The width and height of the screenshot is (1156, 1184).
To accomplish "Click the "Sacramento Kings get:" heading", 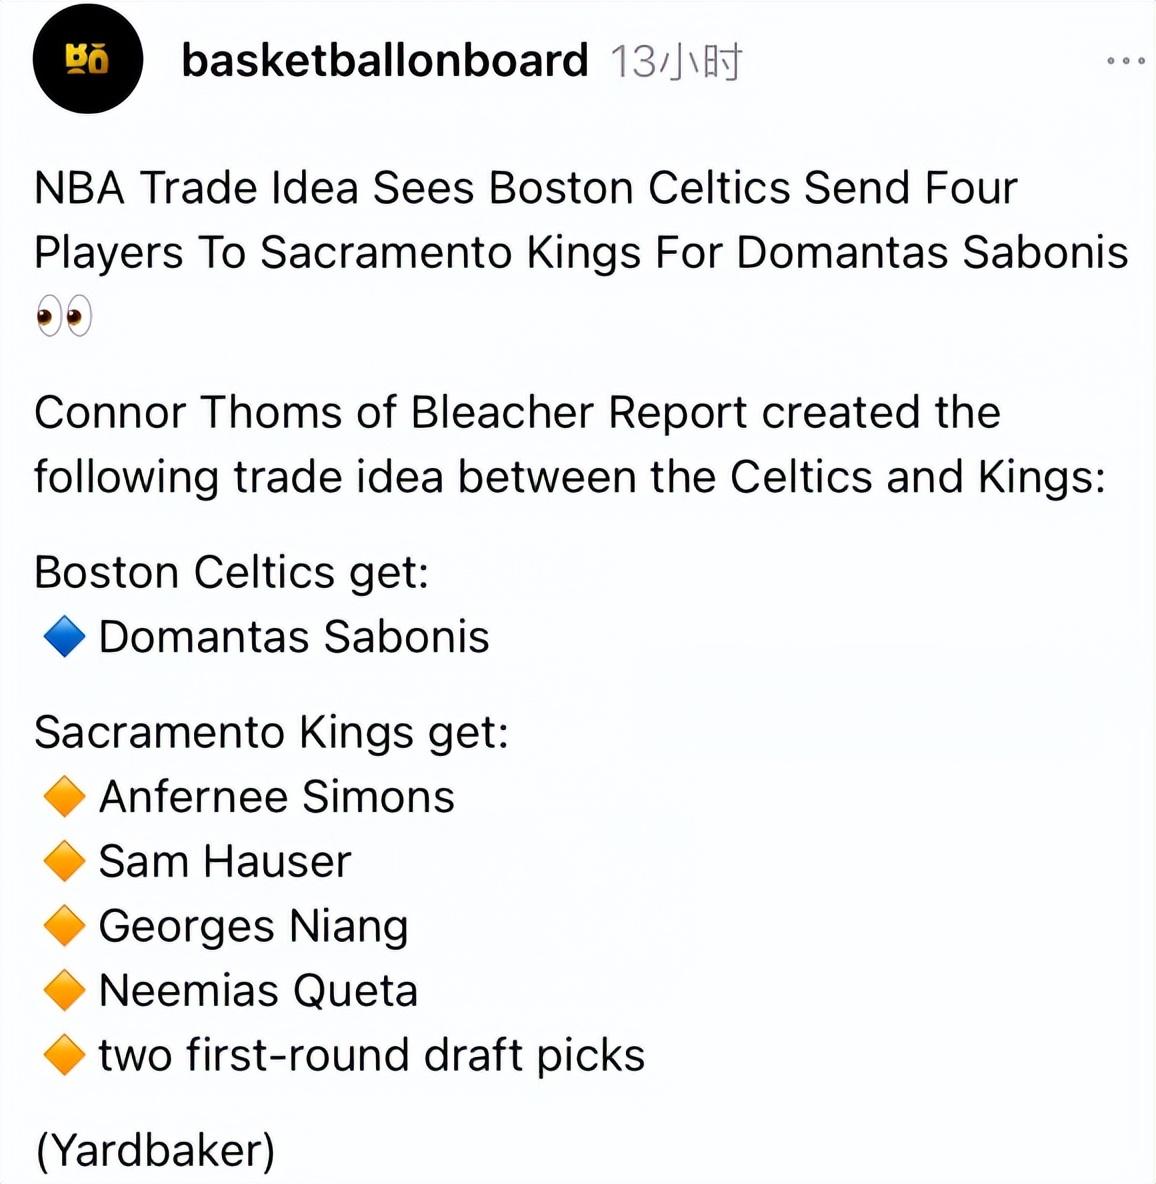I will (271, 733).
